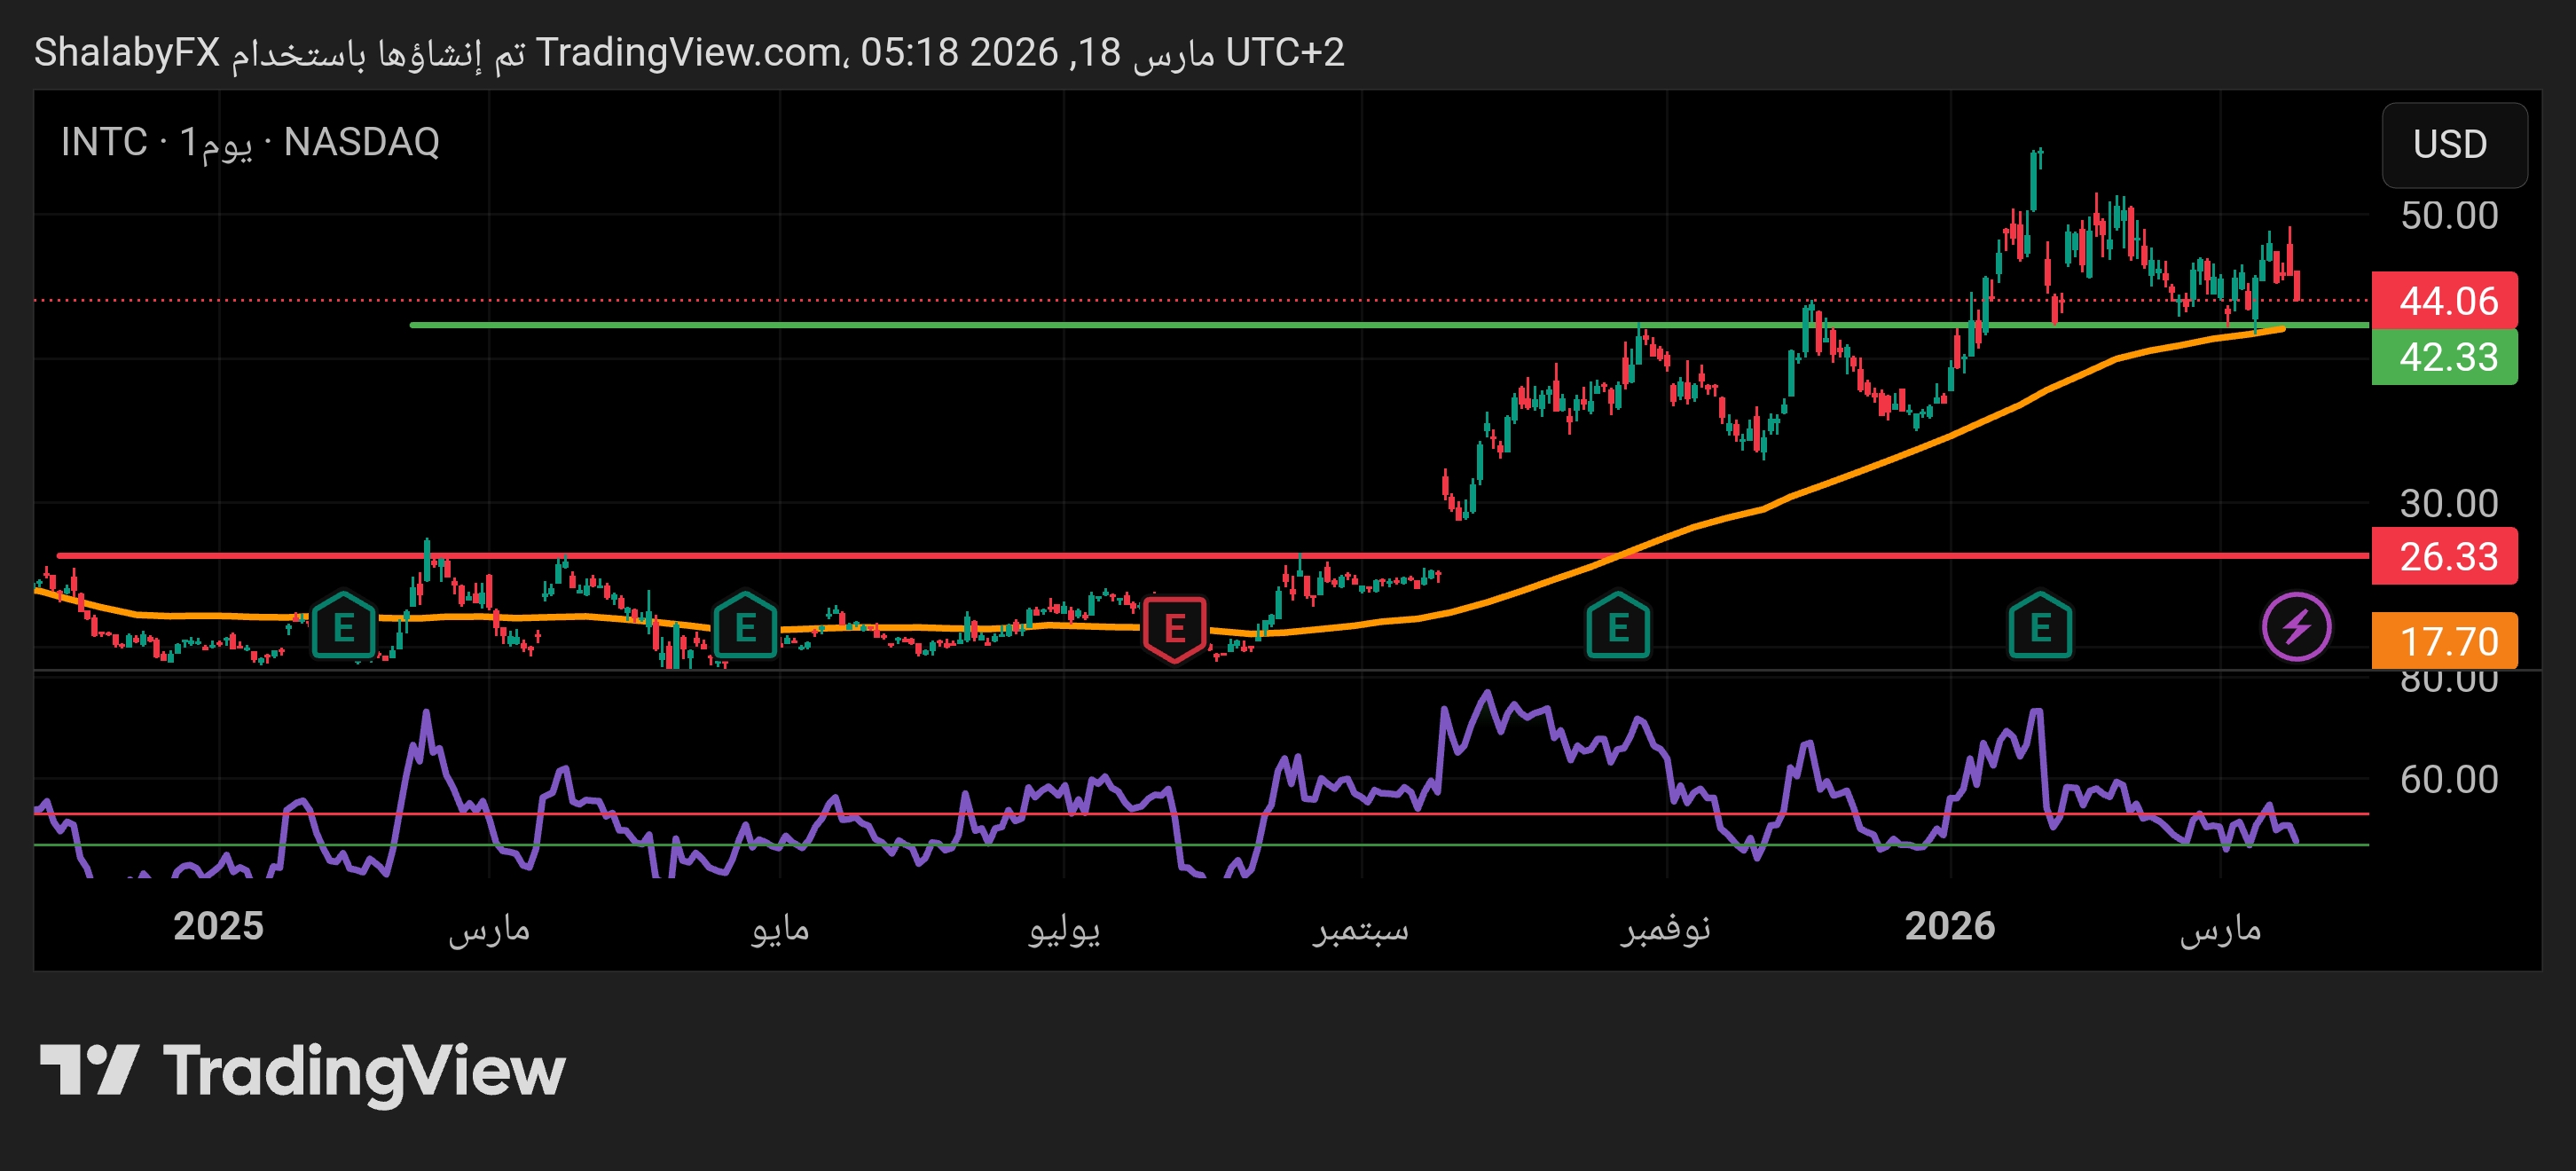Click the 50.00 price axis label
Viewport: 2576px width, 1171px height.
[2448, 216]
